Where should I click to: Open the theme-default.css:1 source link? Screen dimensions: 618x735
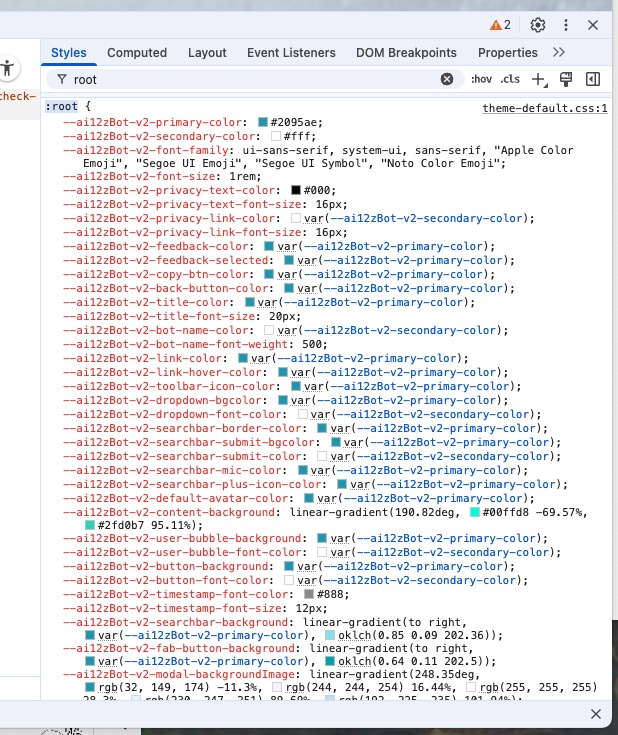coord(545,107)
